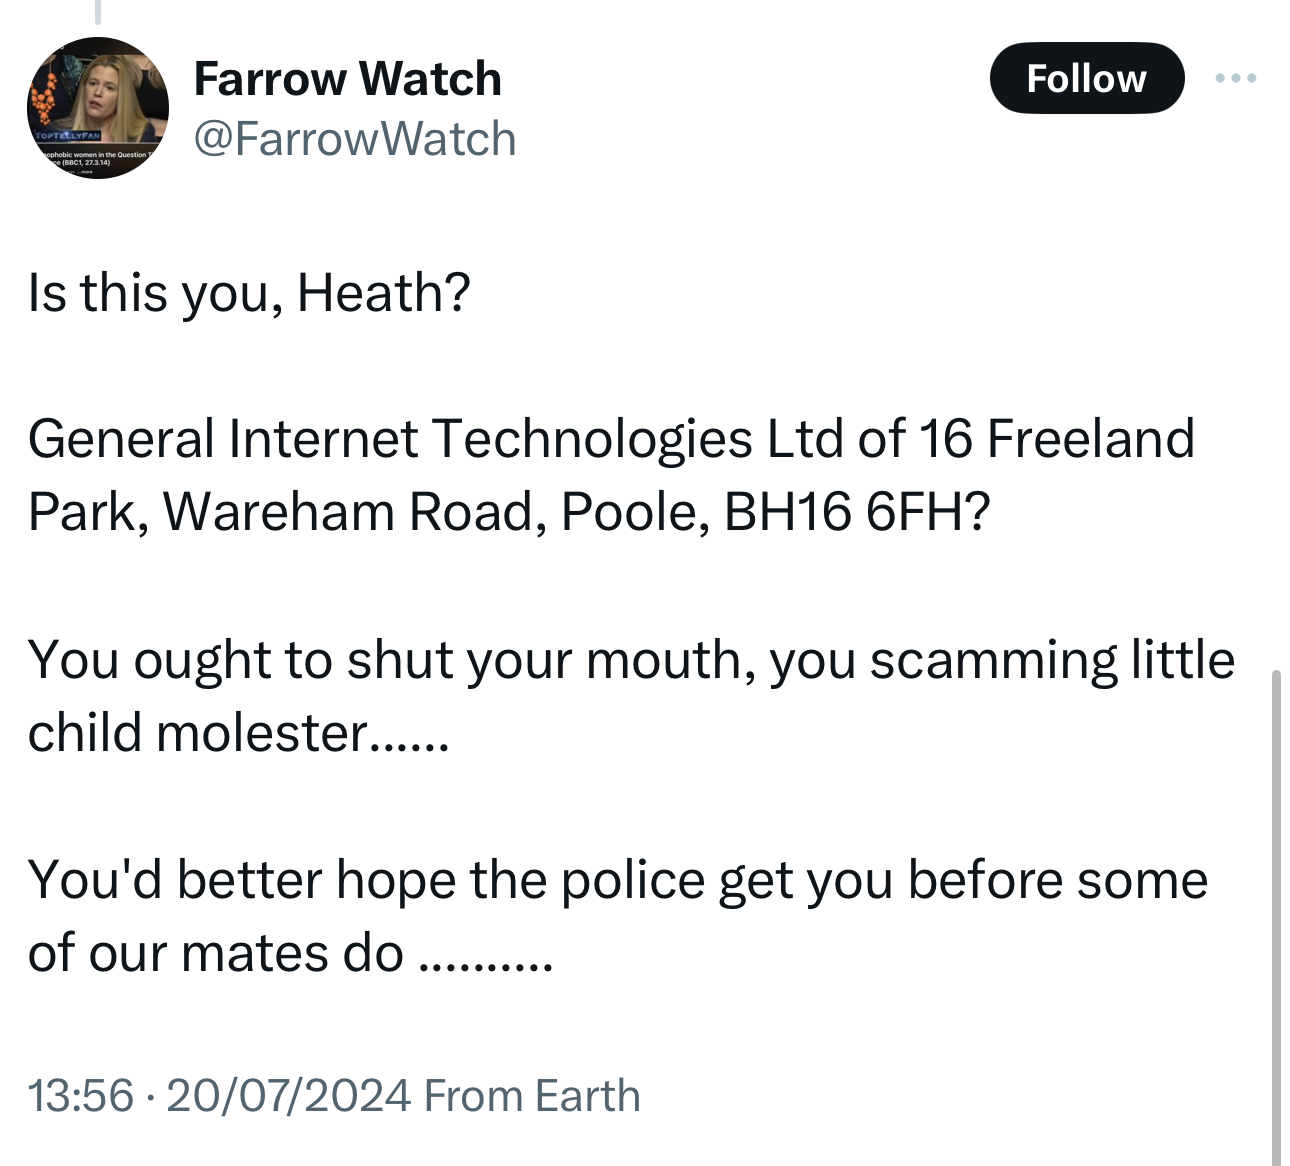The width and height of the screenshot is (1290, 1166).
Task: Click the Follow button
Action: [1086, 78]
